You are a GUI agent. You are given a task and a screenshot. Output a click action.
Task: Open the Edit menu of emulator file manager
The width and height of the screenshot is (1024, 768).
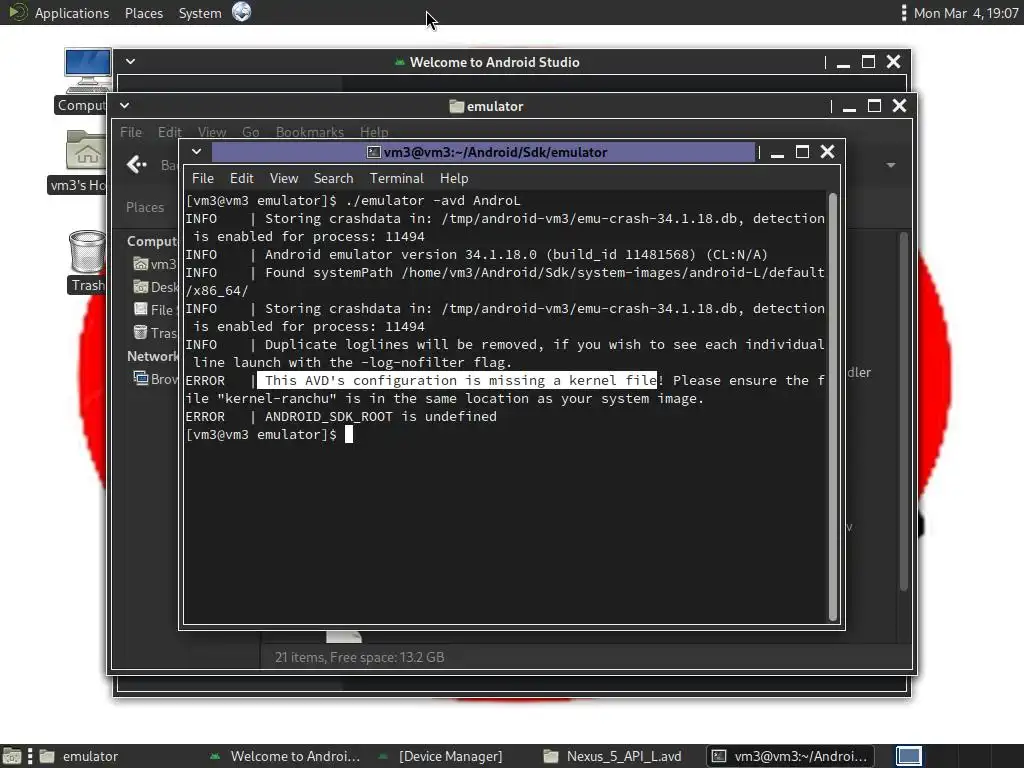(169, 132)
